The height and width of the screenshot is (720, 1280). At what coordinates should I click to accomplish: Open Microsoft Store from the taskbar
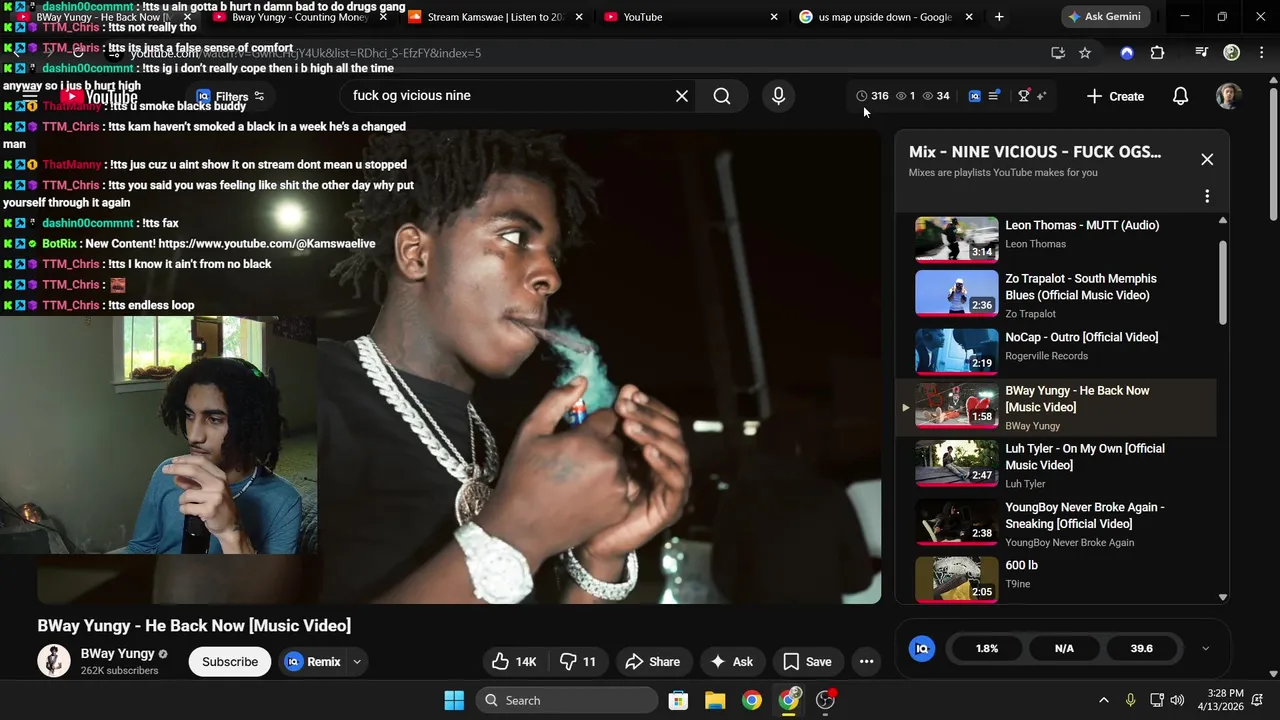(678, 700)
